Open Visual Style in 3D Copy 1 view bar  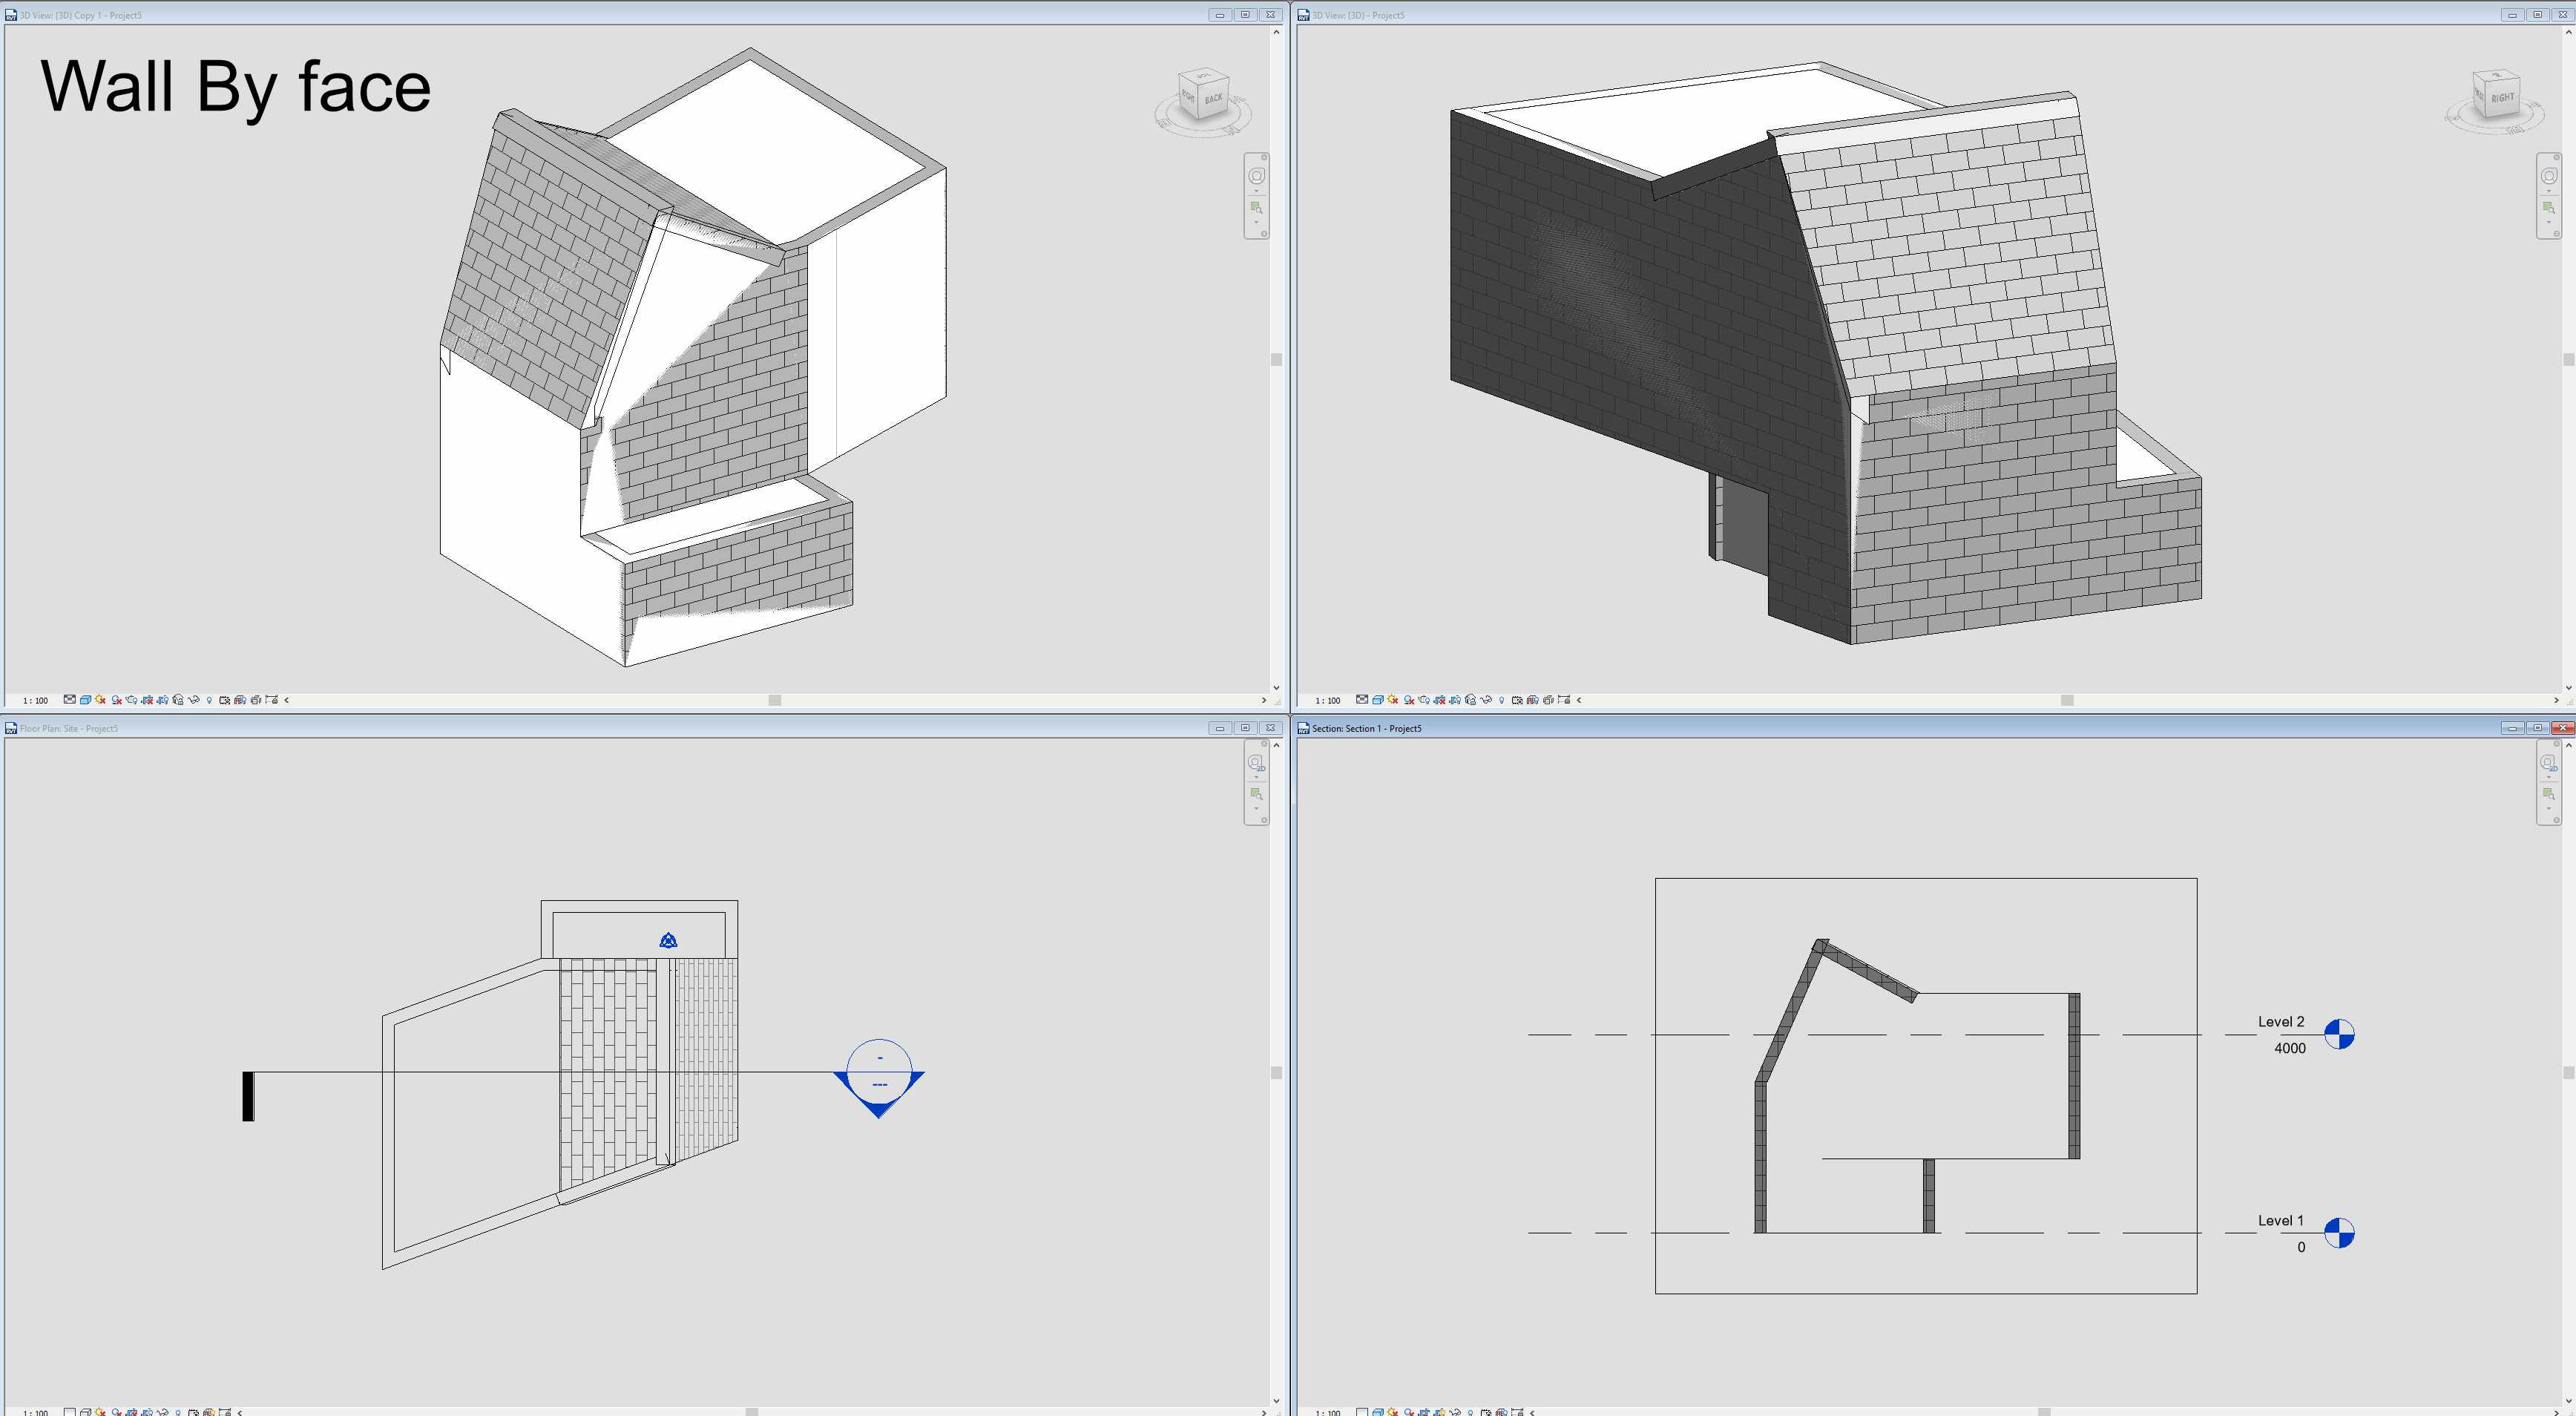click(86, 700)
